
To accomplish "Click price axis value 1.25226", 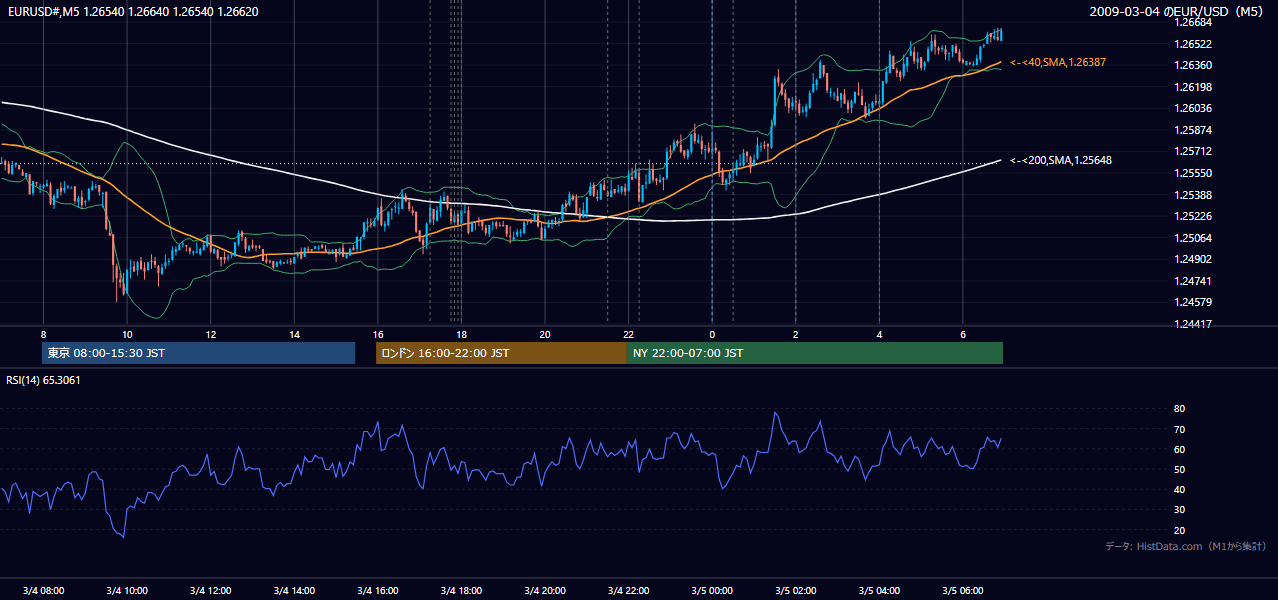I will 1193,216.
